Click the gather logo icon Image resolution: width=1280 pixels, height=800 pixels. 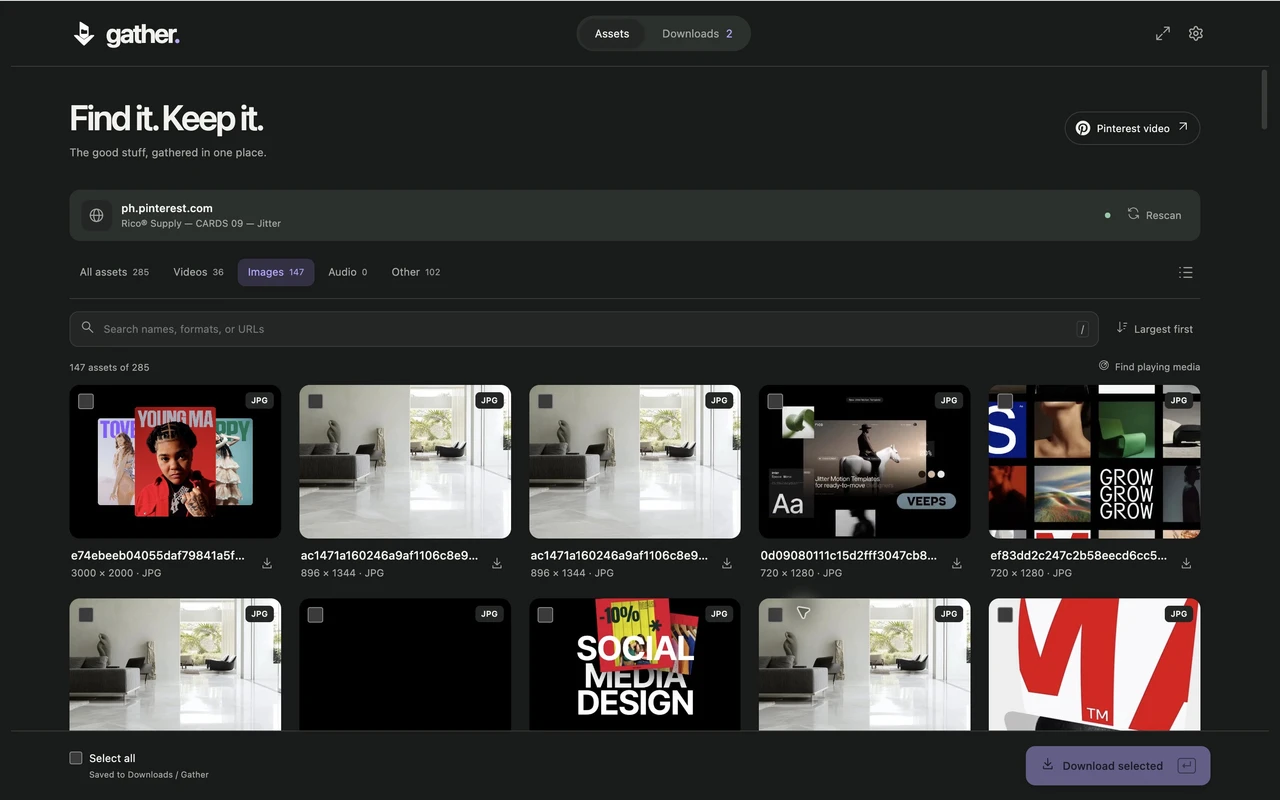pos(84,34)
